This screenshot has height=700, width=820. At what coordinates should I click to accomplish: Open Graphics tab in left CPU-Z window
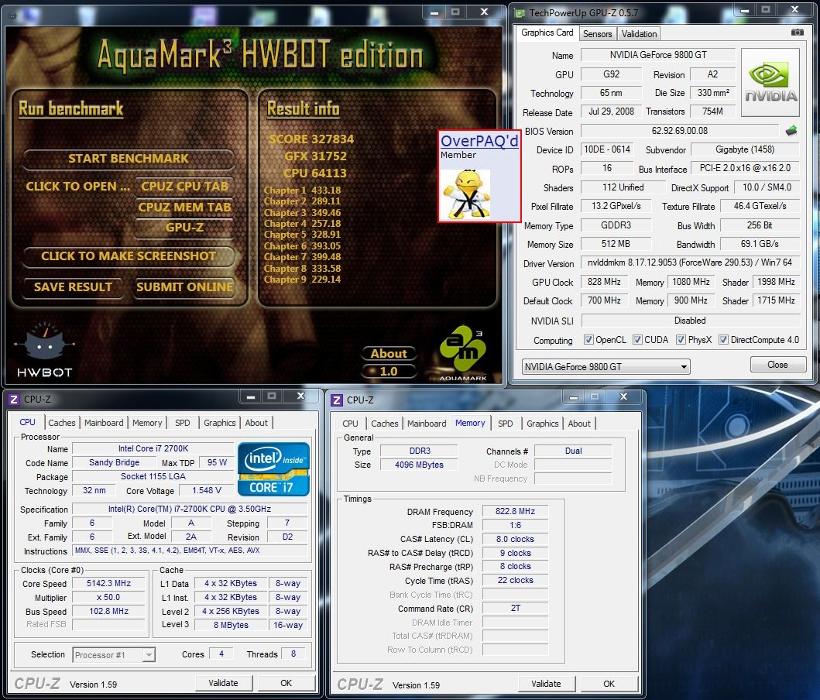point(220,423)
